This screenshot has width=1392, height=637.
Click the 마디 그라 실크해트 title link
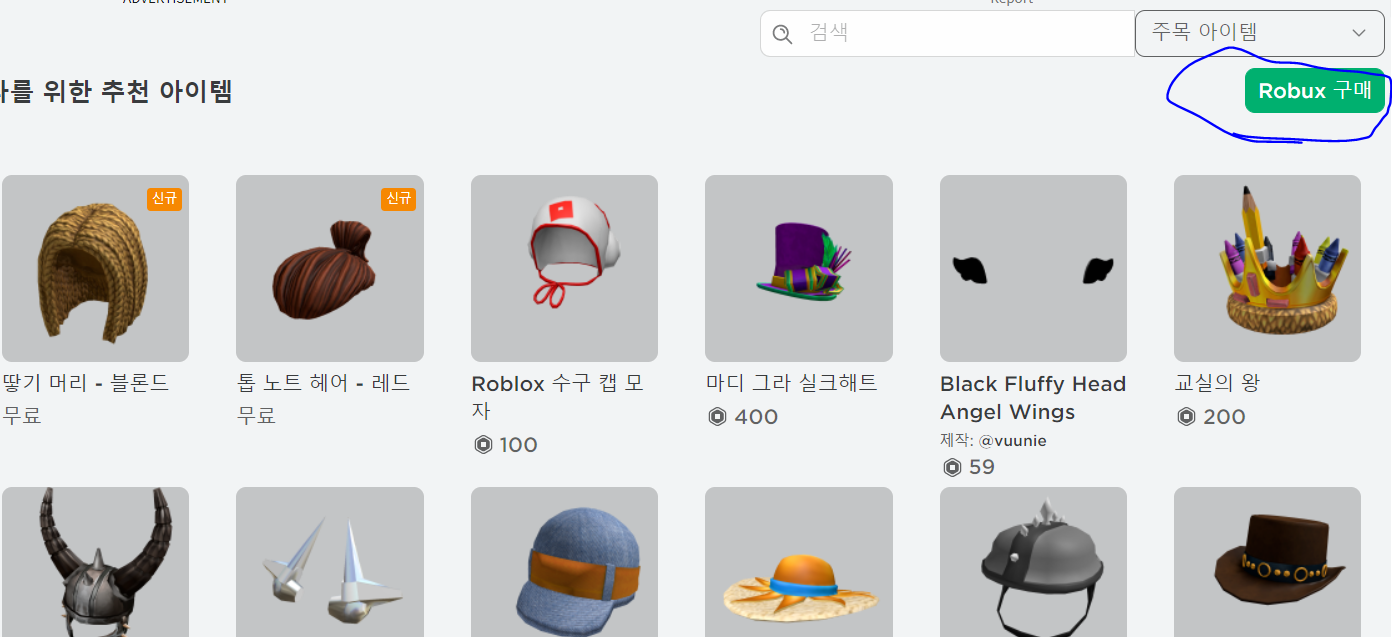click(x=792, y=383)
